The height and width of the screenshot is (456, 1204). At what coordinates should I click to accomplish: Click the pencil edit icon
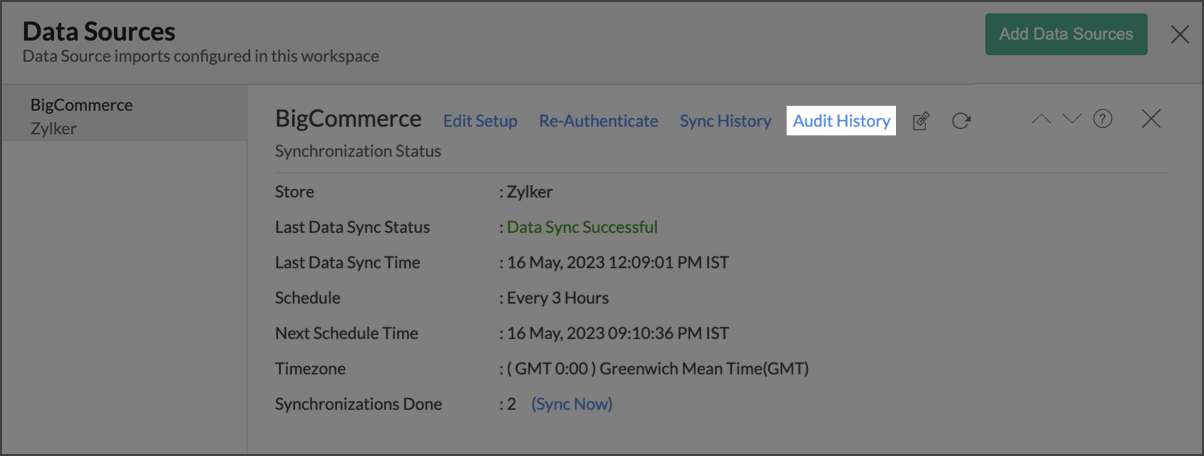coord(921,121)
